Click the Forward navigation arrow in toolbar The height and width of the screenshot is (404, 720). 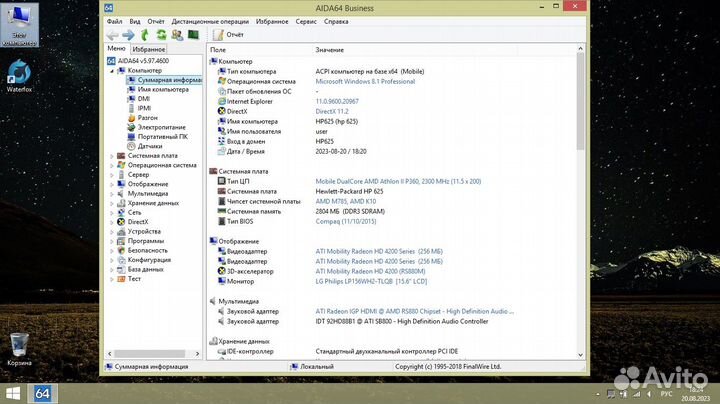click(x=128, y=35)
